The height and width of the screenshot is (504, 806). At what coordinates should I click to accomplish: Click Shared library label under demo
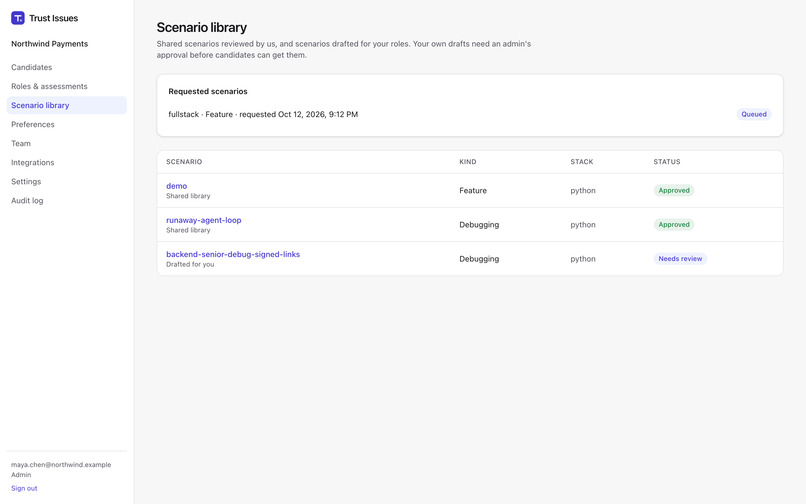click(x=188, y=196)
